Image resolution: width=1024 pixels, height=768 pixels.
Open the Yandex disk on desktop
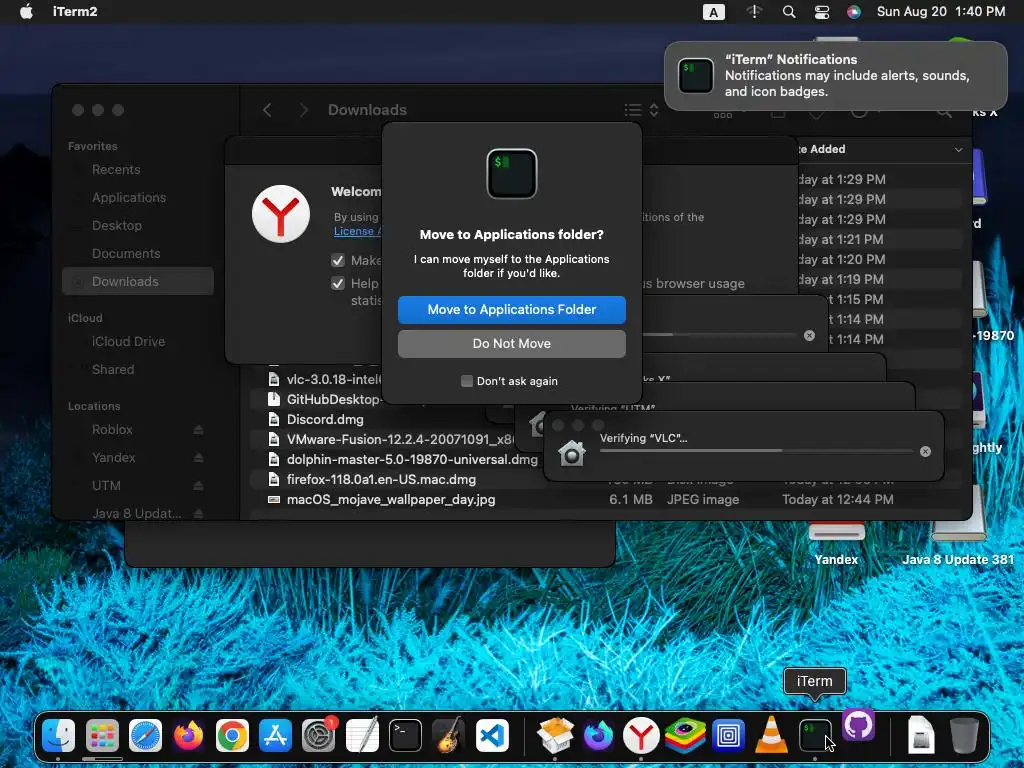coord(837,542)
